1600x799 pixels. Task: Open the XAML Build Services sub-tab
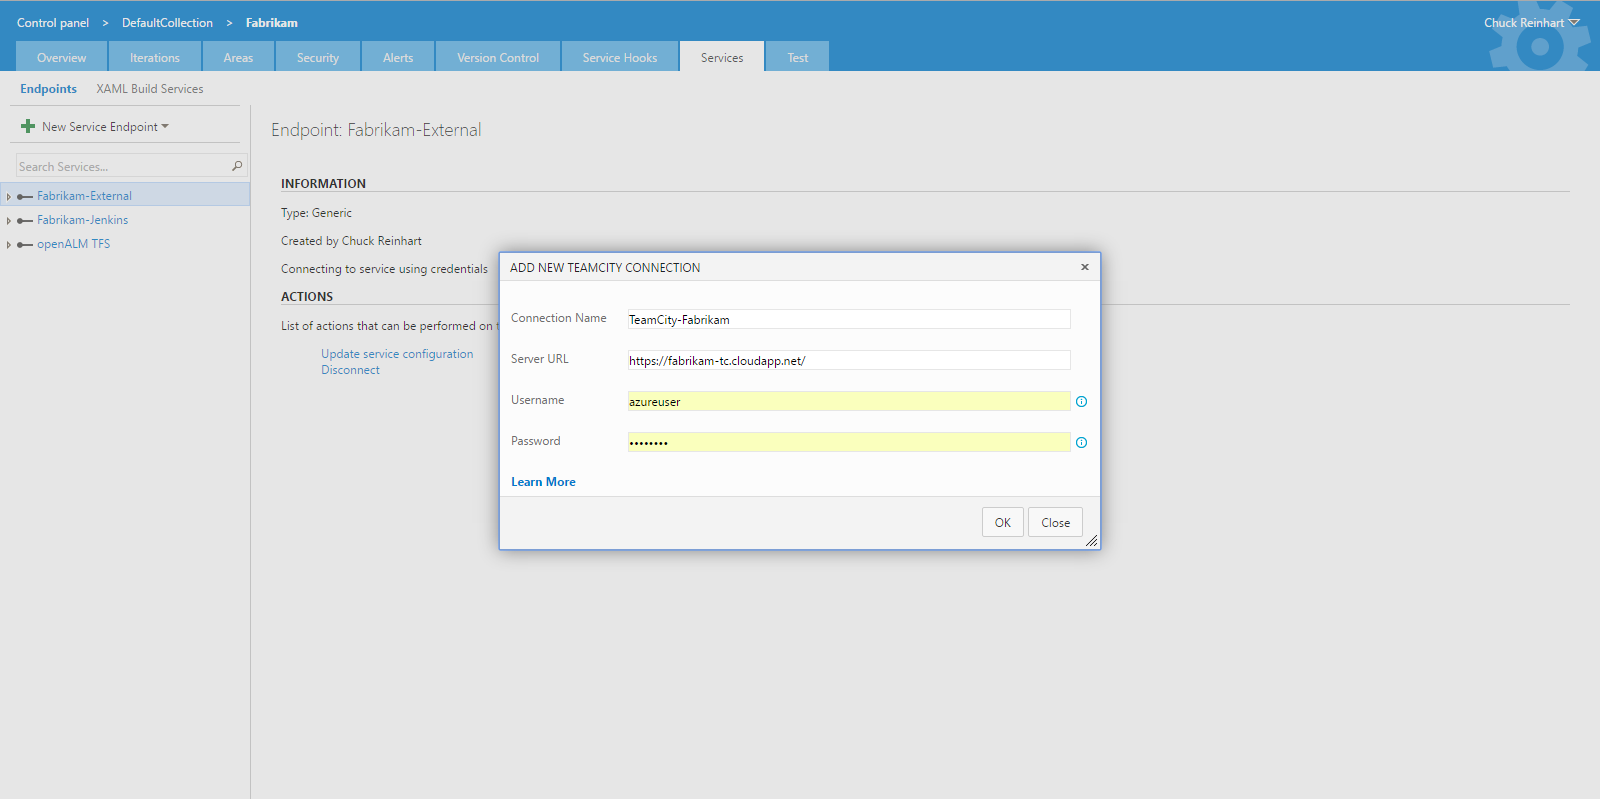[x=150, y=88]
